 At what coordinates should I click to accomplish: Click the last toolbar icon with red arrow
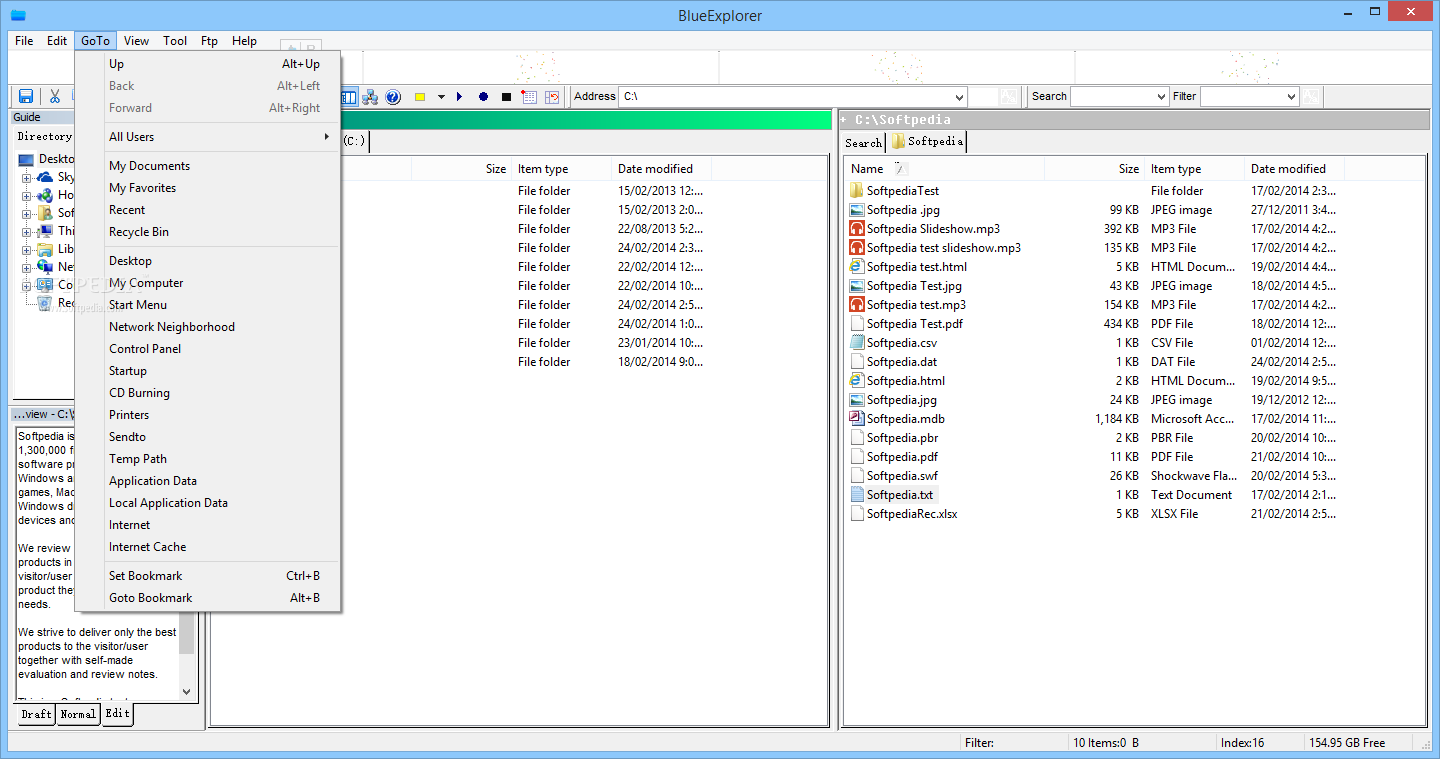(552, 97)
